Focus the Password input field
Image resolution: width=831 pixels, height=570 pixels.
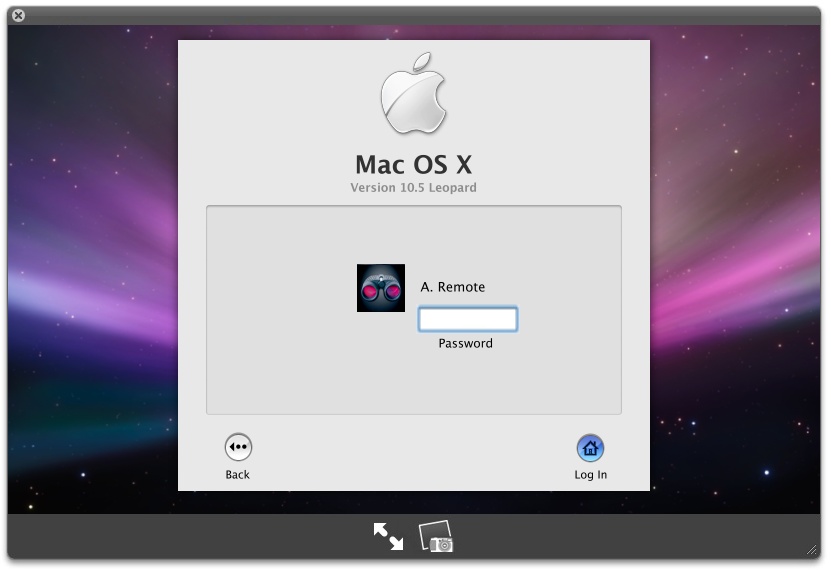[467, 319]
